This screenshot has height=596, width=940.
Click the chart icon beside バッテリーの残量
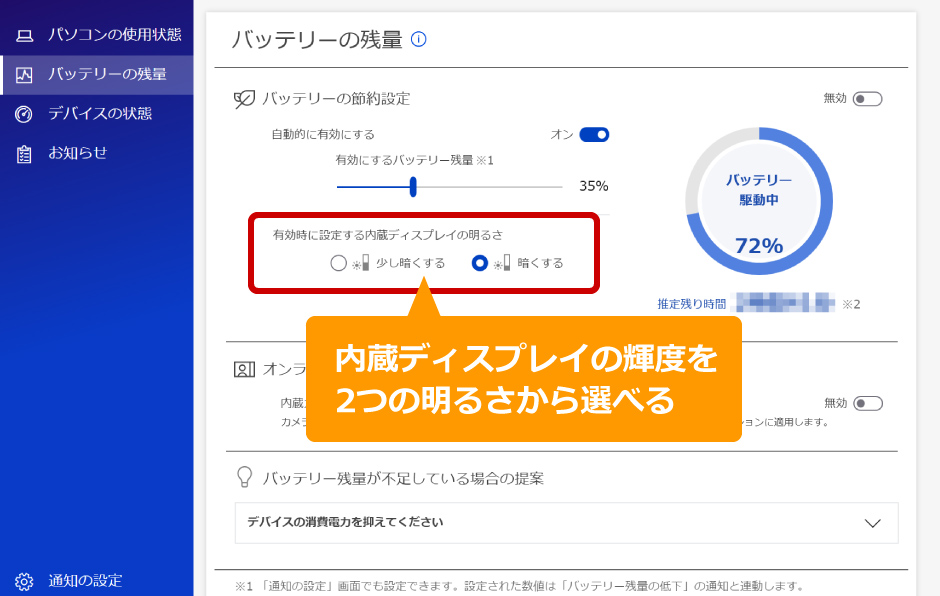(24, 75)
